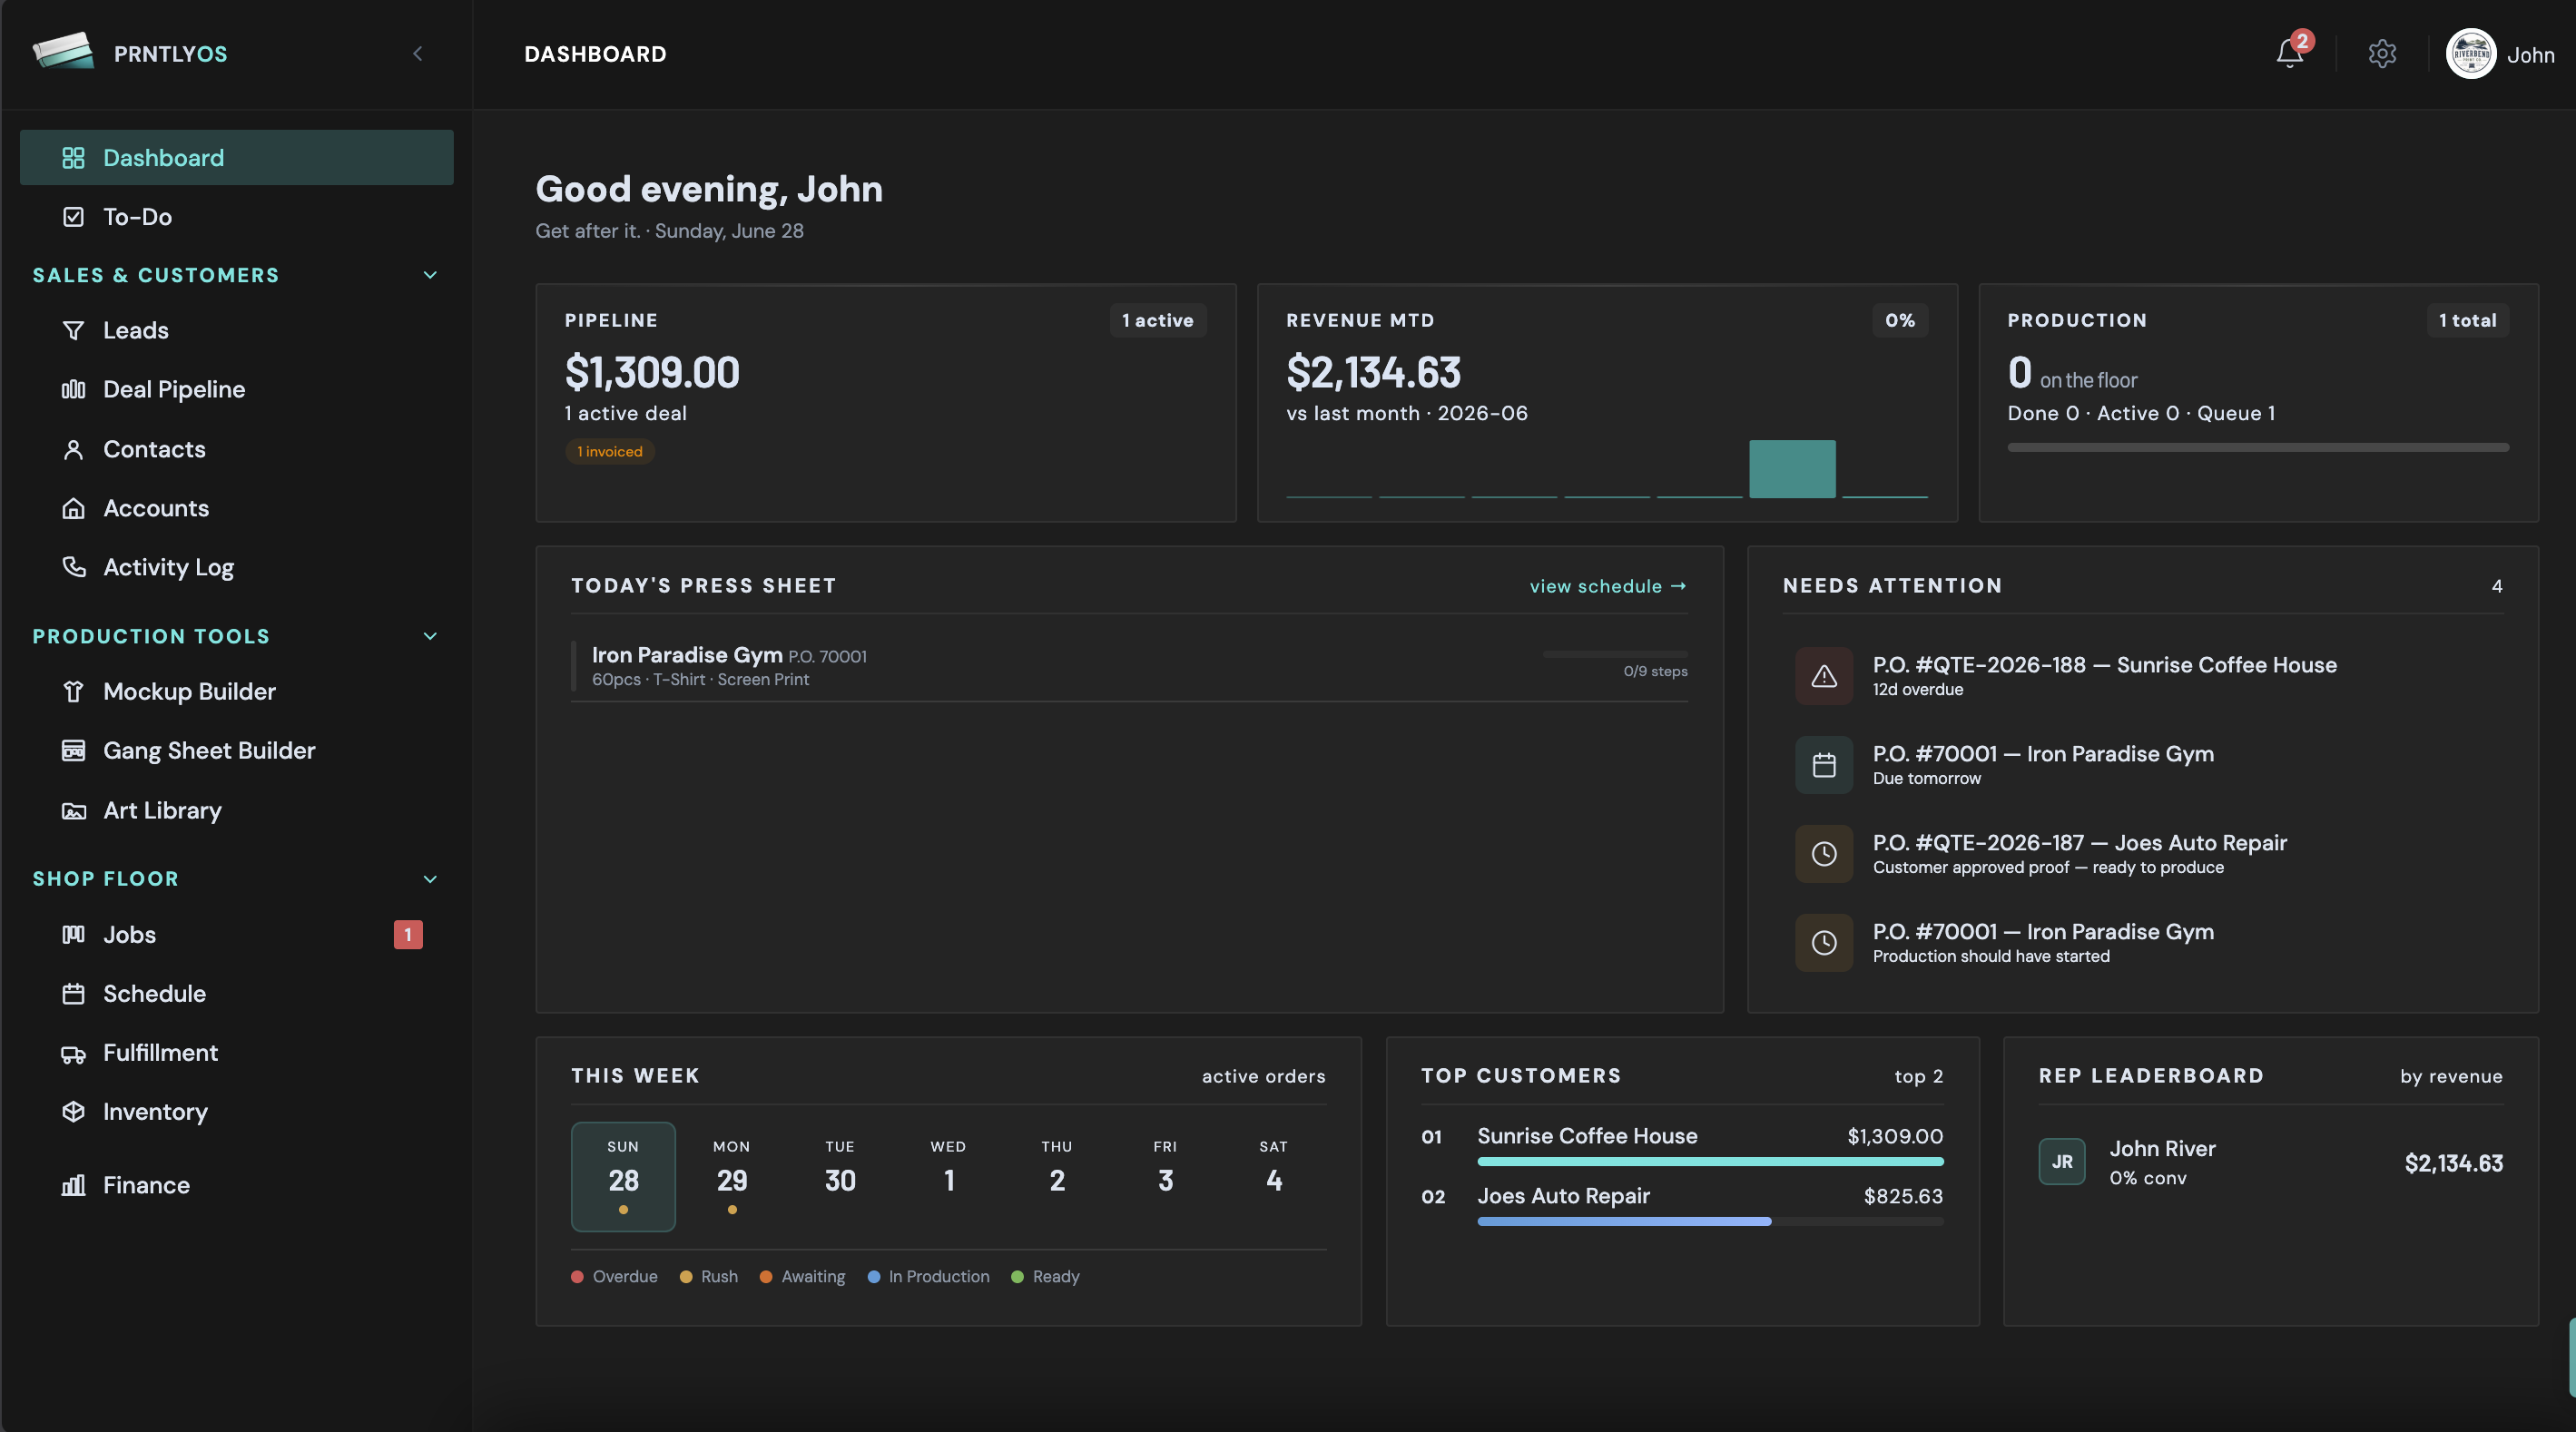The width and height of the screenshot is (2576, 1432).
Task: Click the Jobs board icon
Action: (x=73, y=934)
